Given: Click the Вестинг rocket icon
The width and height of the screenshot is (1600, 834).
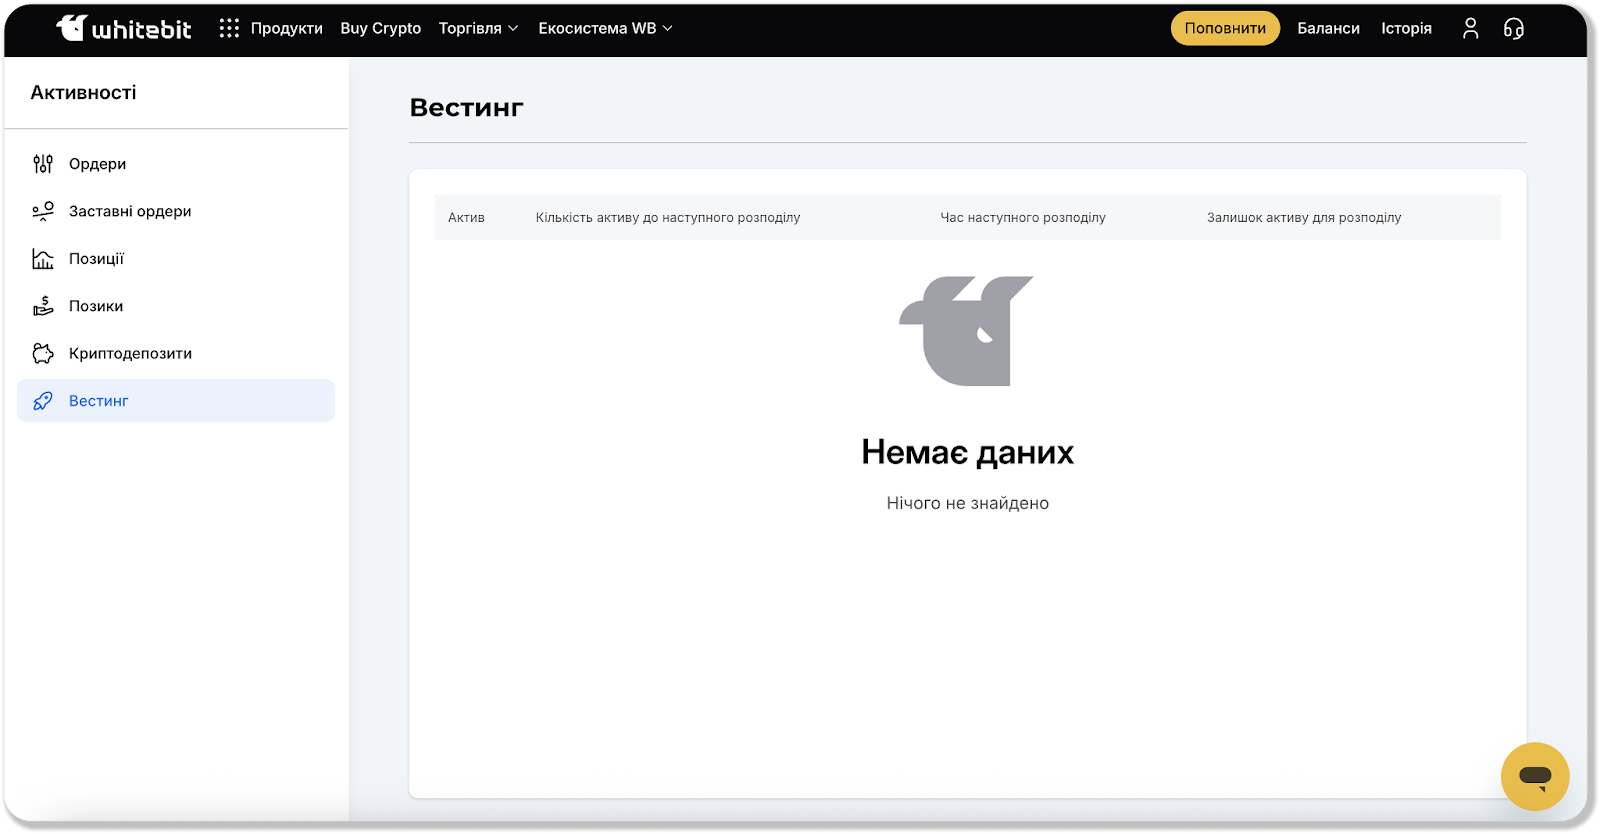Looking at the screenshot, I should pos(43,401).
